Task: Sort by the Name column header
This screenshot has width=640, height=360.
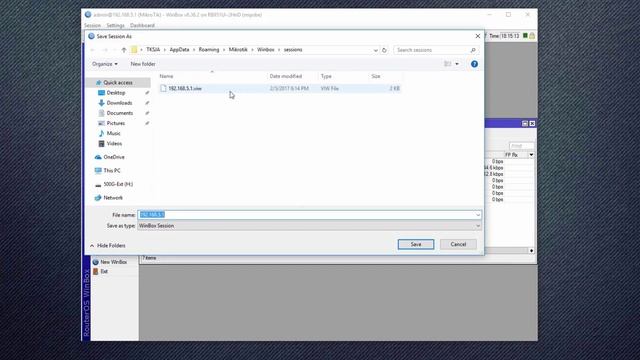Action: (166, 76)
